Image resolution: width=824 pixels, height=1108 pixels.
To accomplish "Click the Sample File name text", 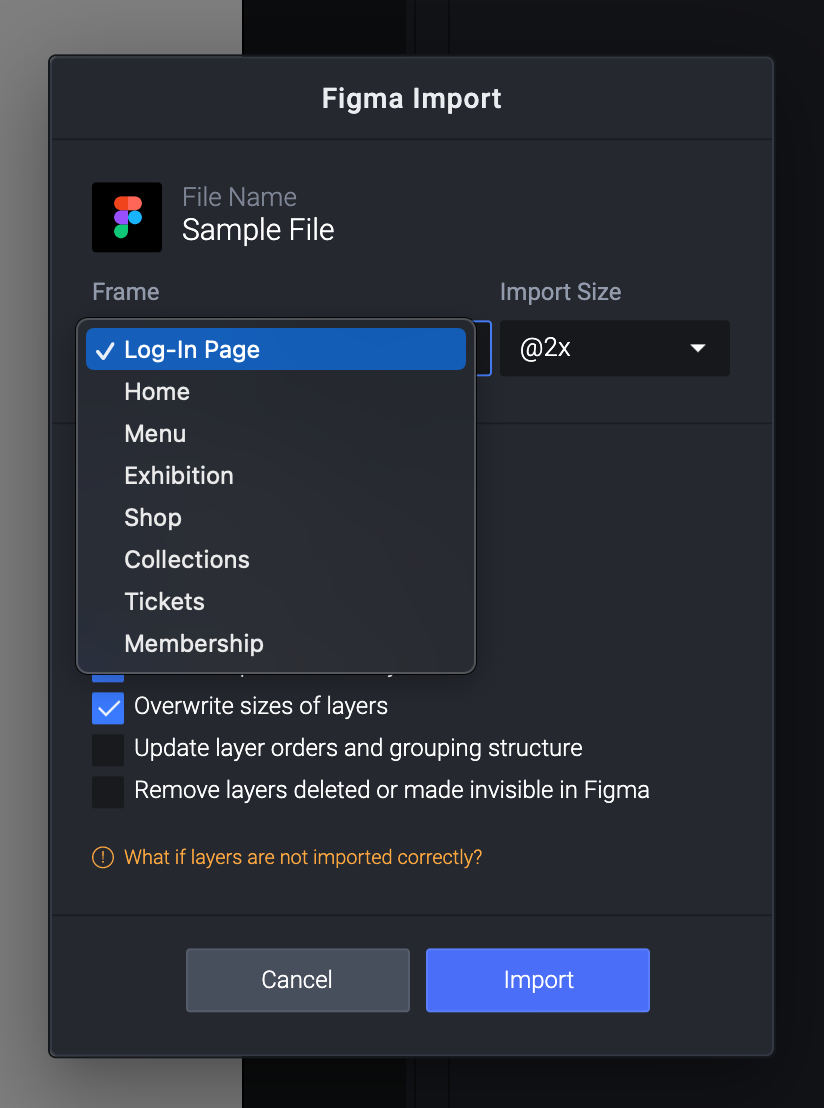I will [258, 230].
